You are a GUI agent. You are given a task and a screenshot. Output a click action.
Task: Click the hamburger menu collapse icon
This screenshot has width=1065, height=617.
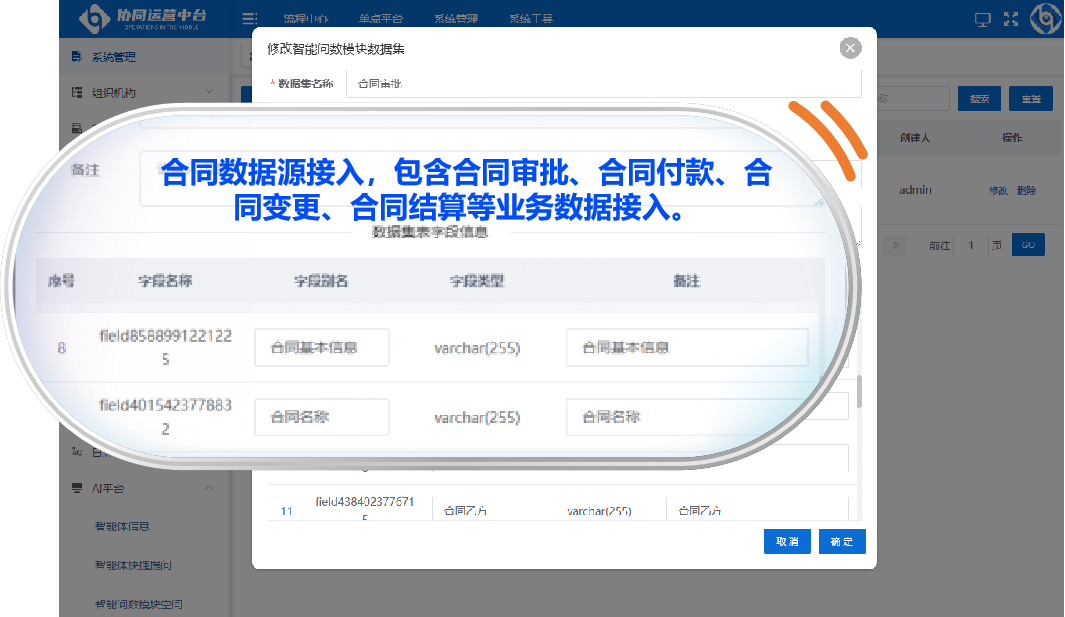pos(249,19)
